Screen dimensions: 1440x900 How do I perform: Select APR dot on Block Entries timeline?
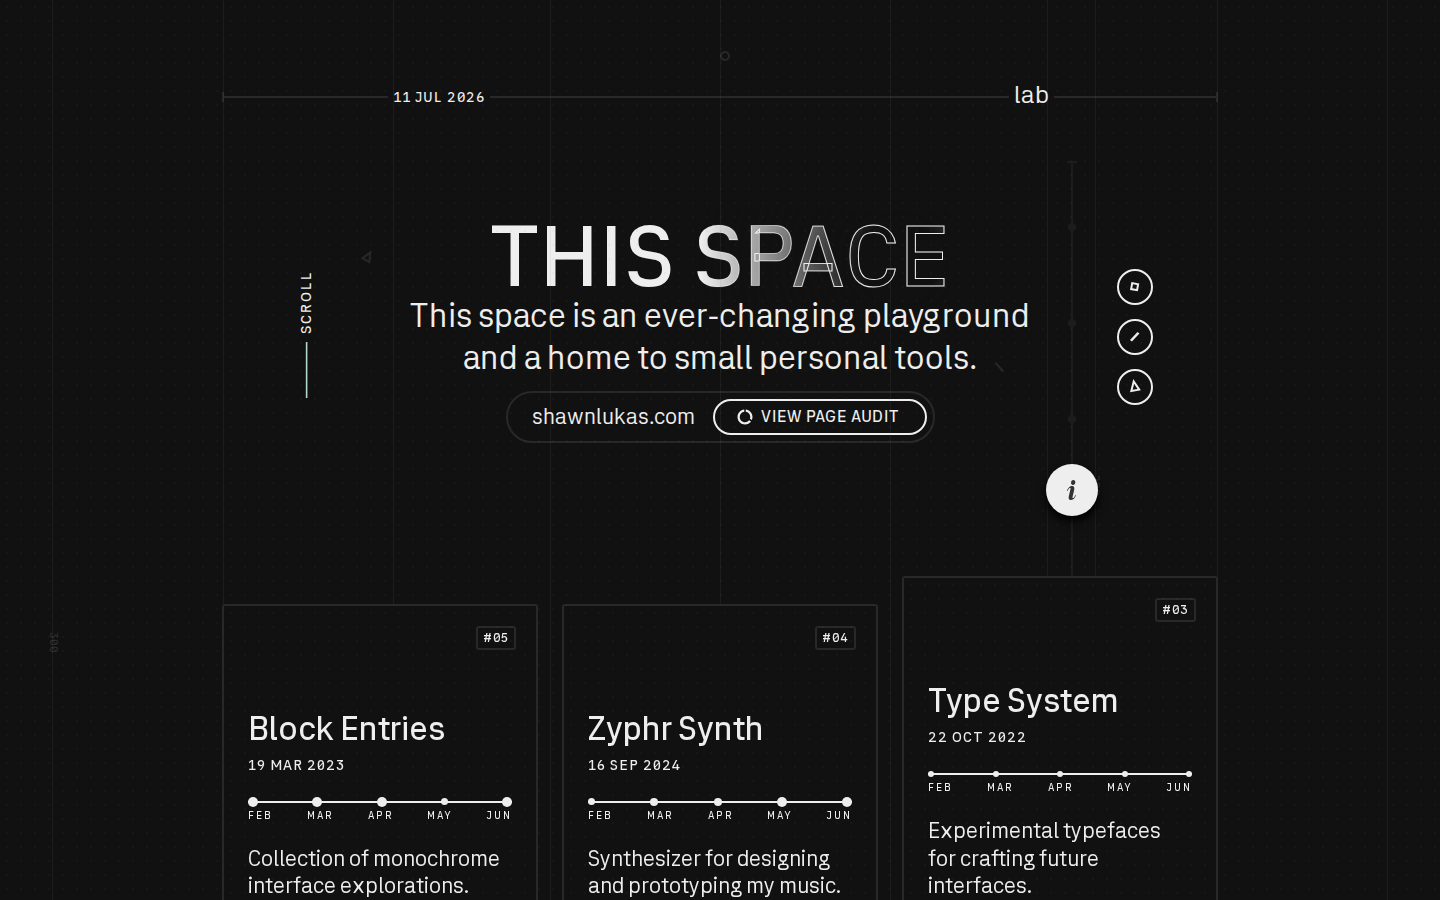(x=382, y=802)
